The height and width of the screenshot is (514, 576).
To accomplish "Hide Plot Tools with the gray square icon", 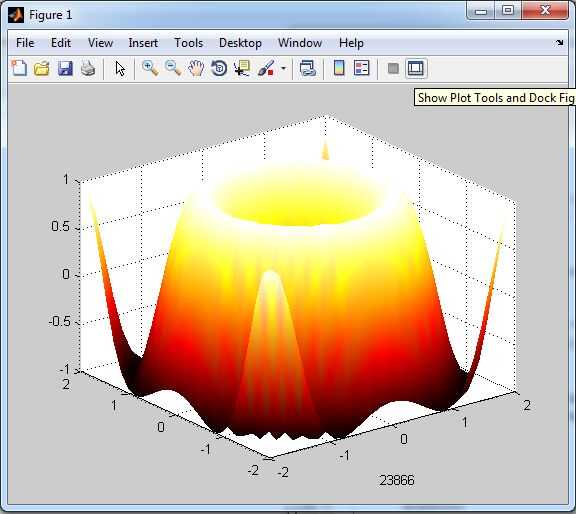I will (393, 69).
